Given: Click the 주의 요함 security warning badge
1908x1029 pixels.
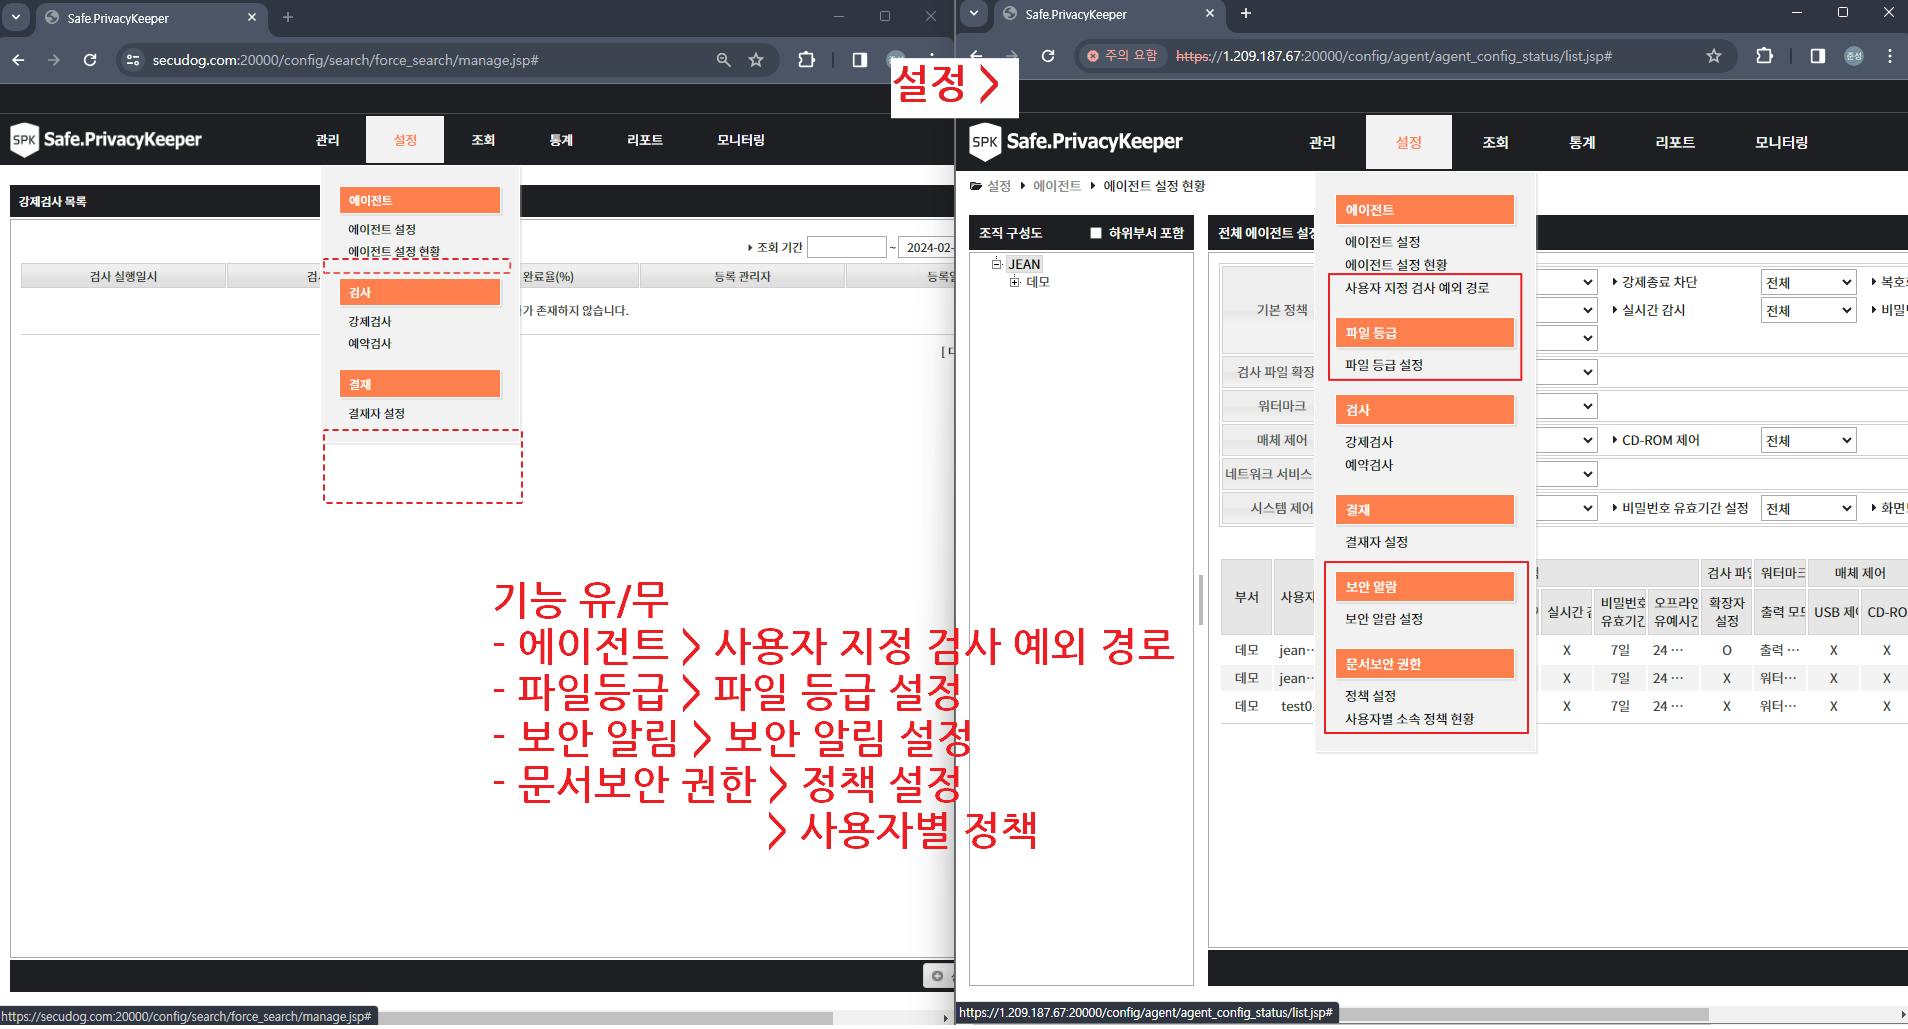Looking at the screenshot, I should [1122, 56].
